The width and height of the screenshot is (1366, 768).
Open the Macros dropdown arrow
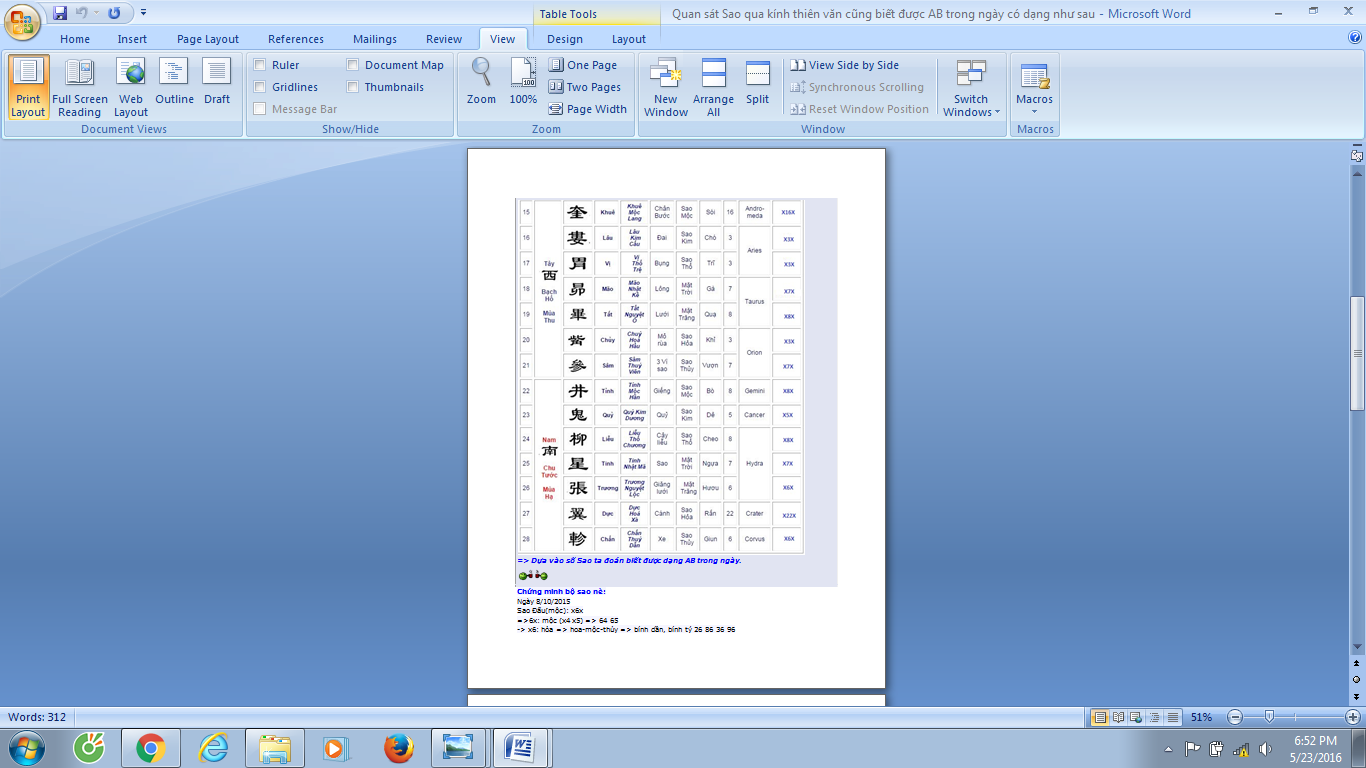[1034, 111]
